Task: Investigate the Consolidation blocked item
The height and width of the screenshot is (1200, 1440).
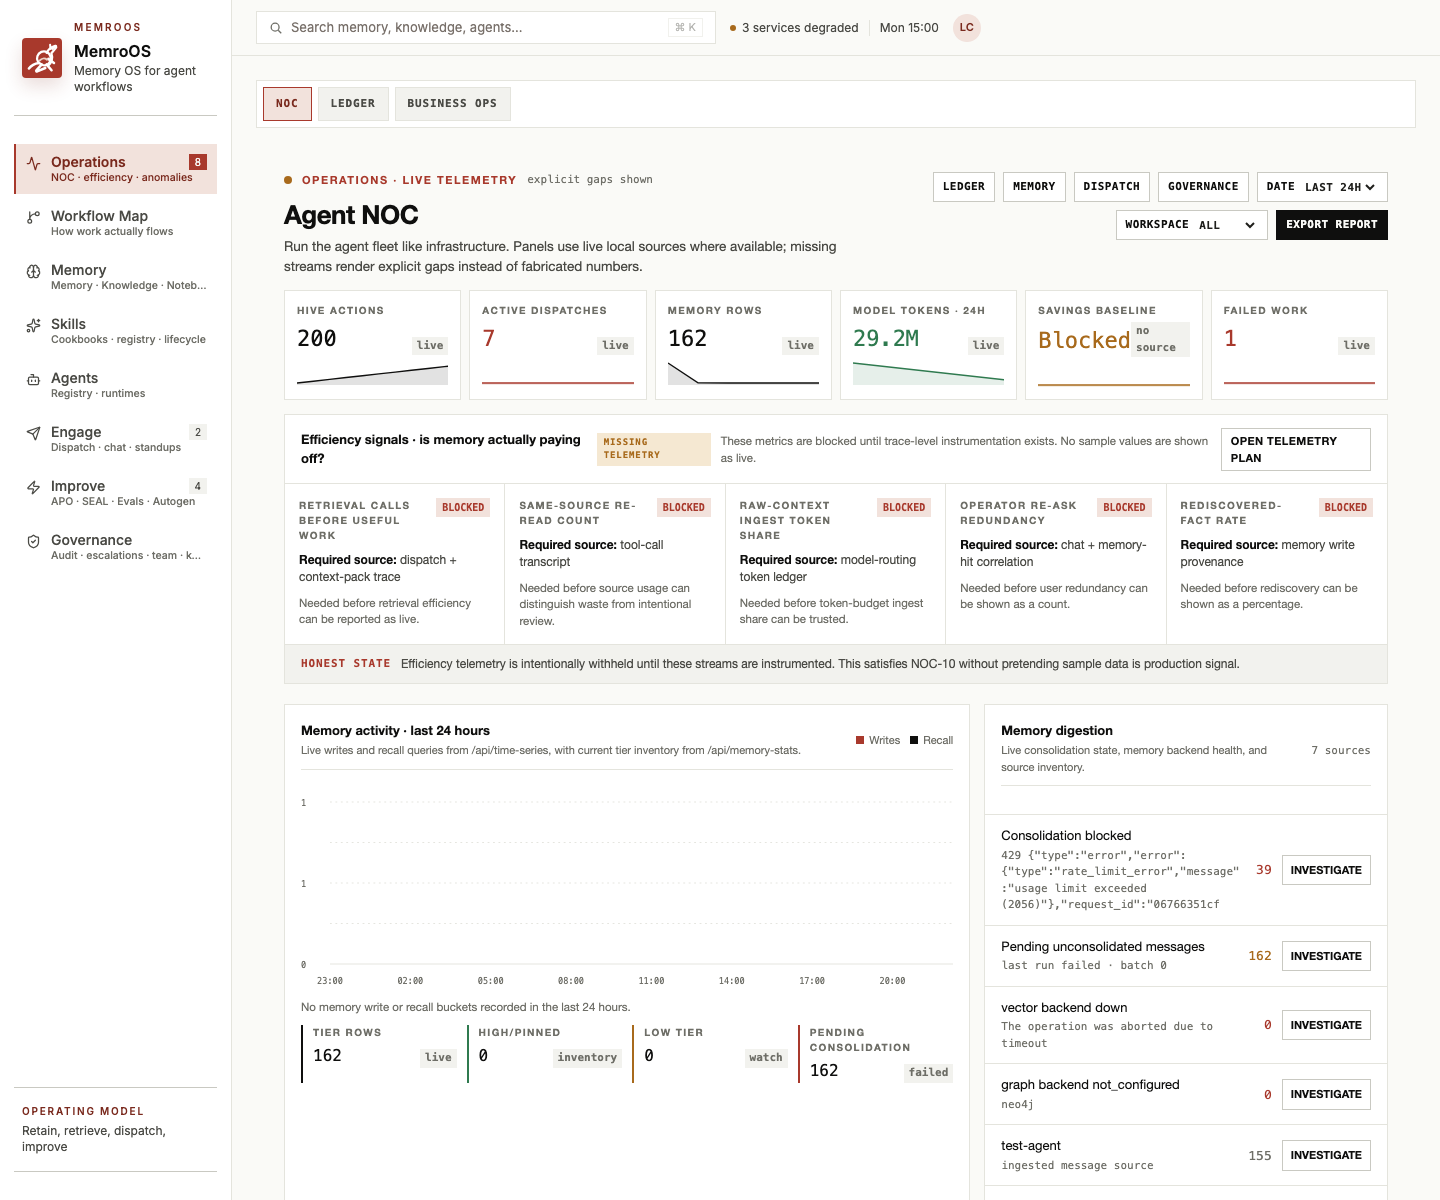Action: point(1326,870)
